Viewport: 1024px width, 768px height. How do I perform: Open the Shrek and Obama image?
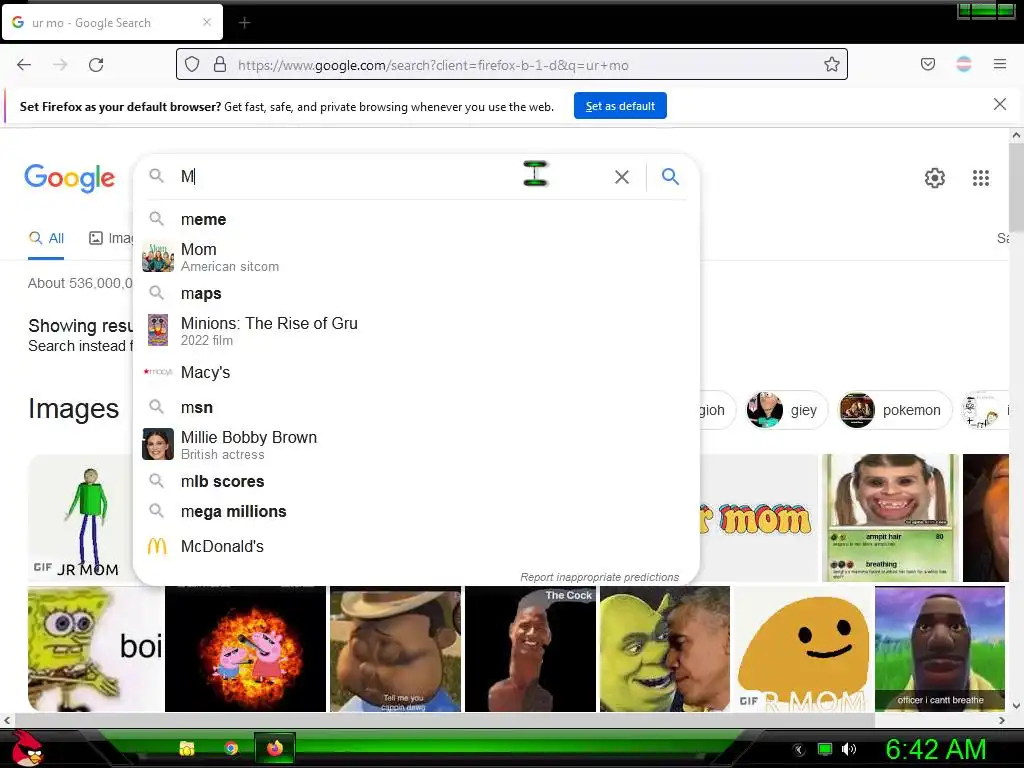665,648
